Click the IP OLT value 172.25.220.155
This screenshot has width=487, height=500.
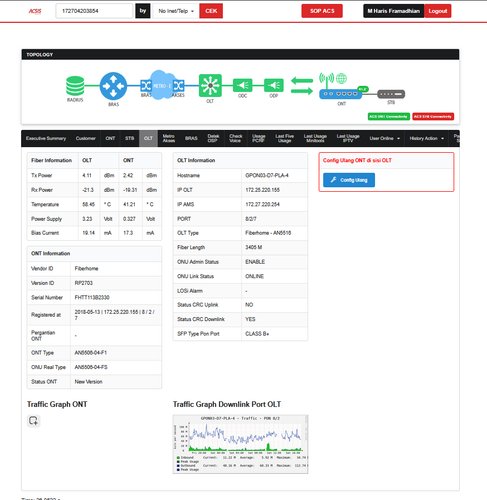tap(263, 190)
